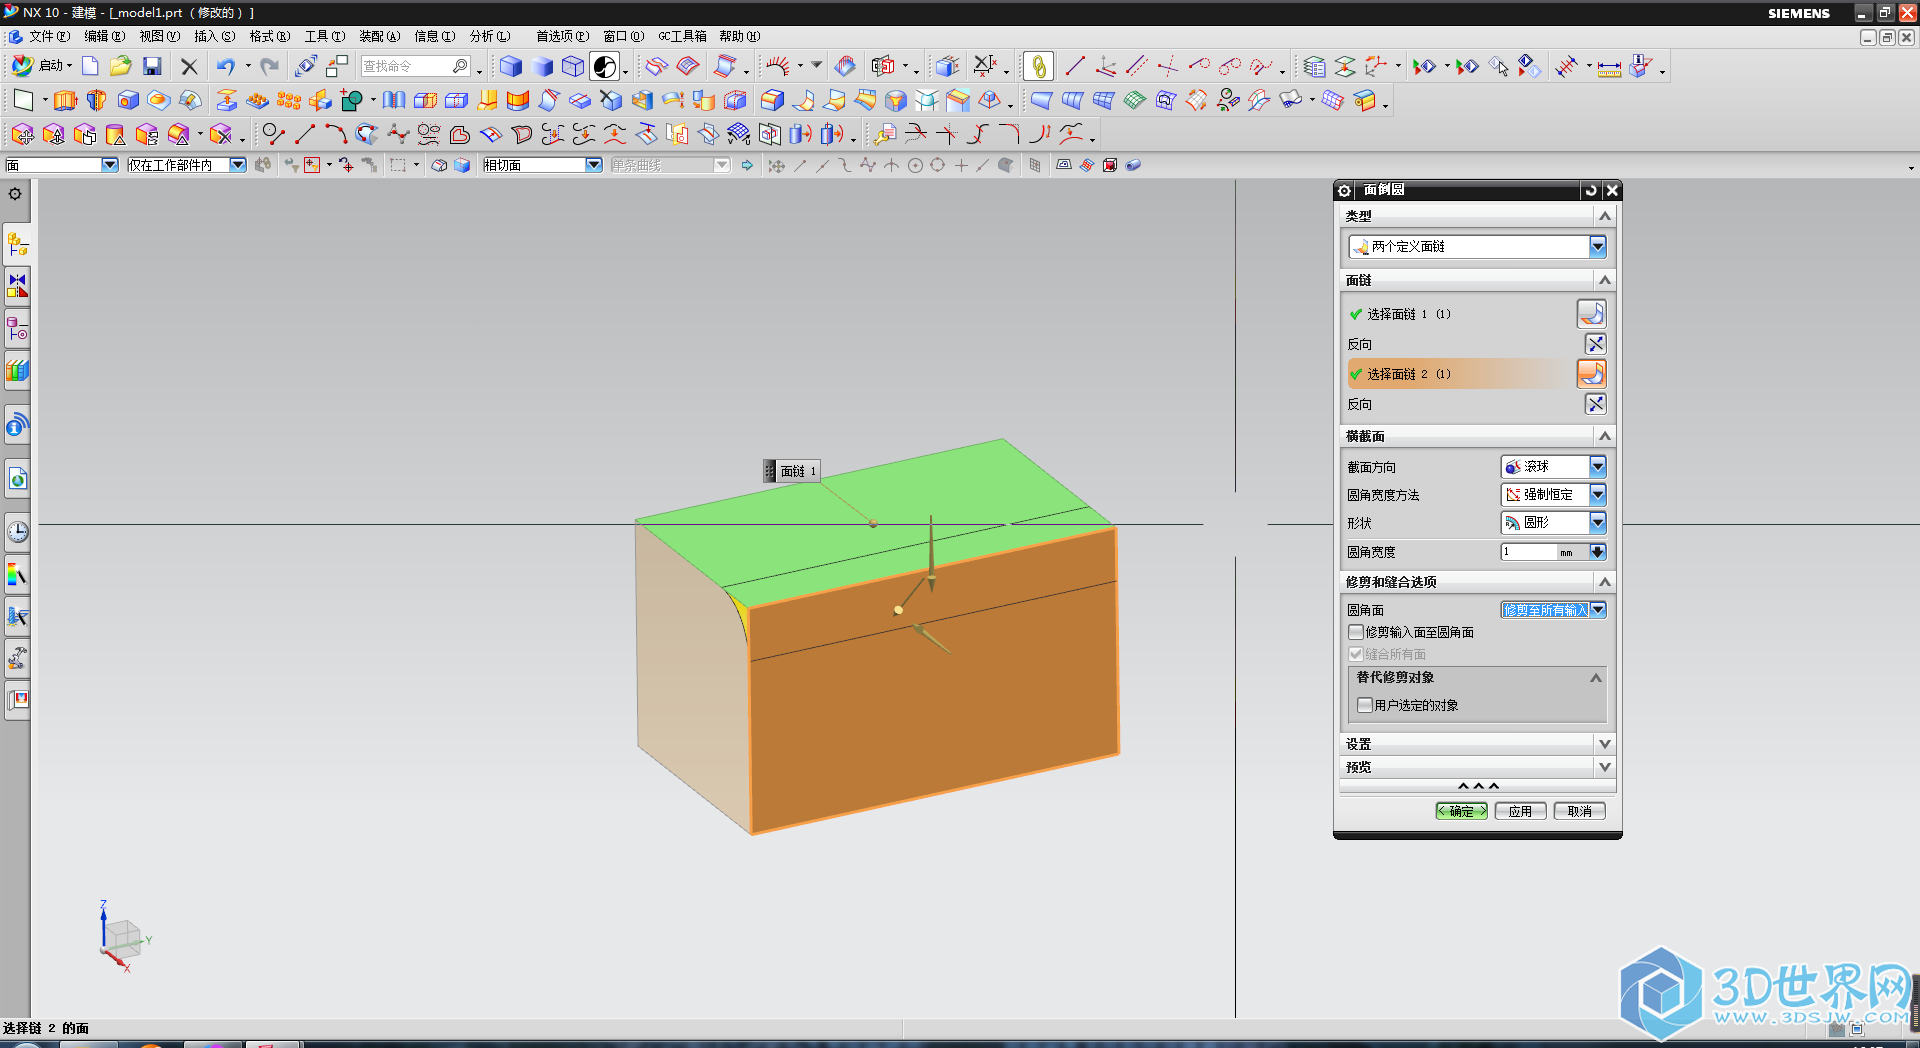Click the 启动 start button

(x=42, y=66)
